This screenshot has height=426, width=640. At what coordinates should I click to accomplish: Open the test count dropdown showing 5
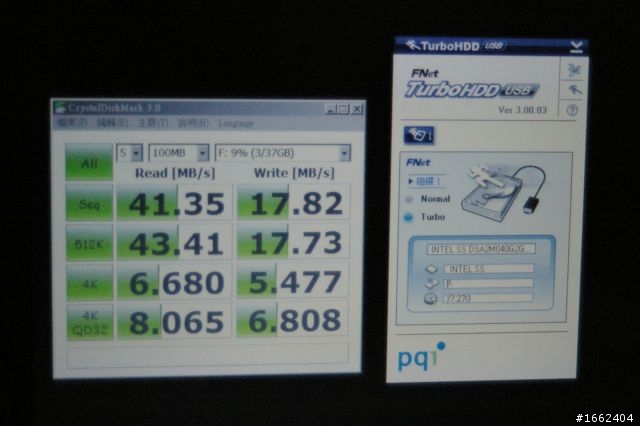(x=129, y=153)
